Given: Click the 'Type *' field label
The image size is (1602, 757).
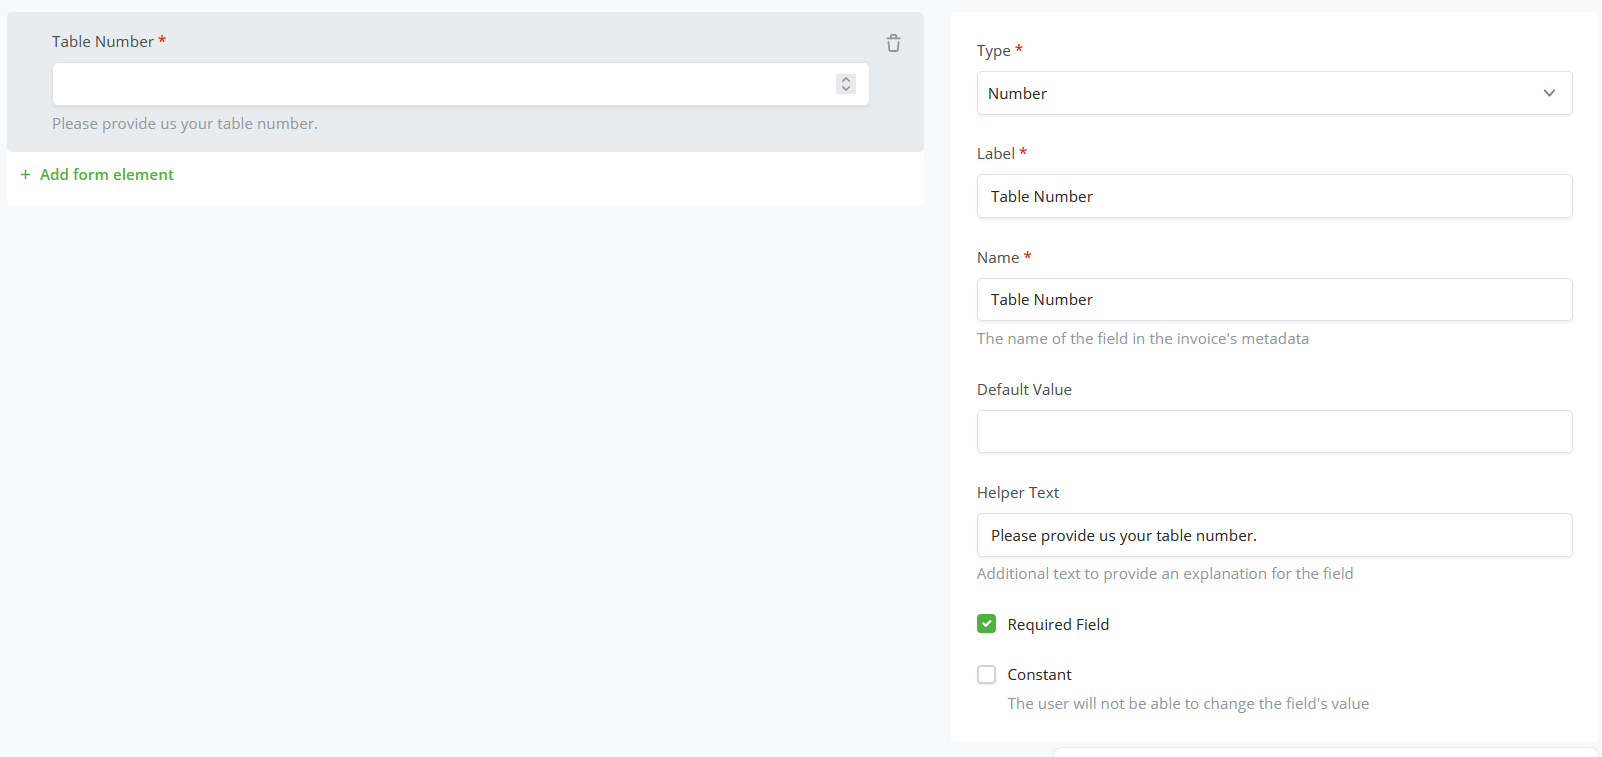Looking at the screenshot, I should click(1000, 50).
